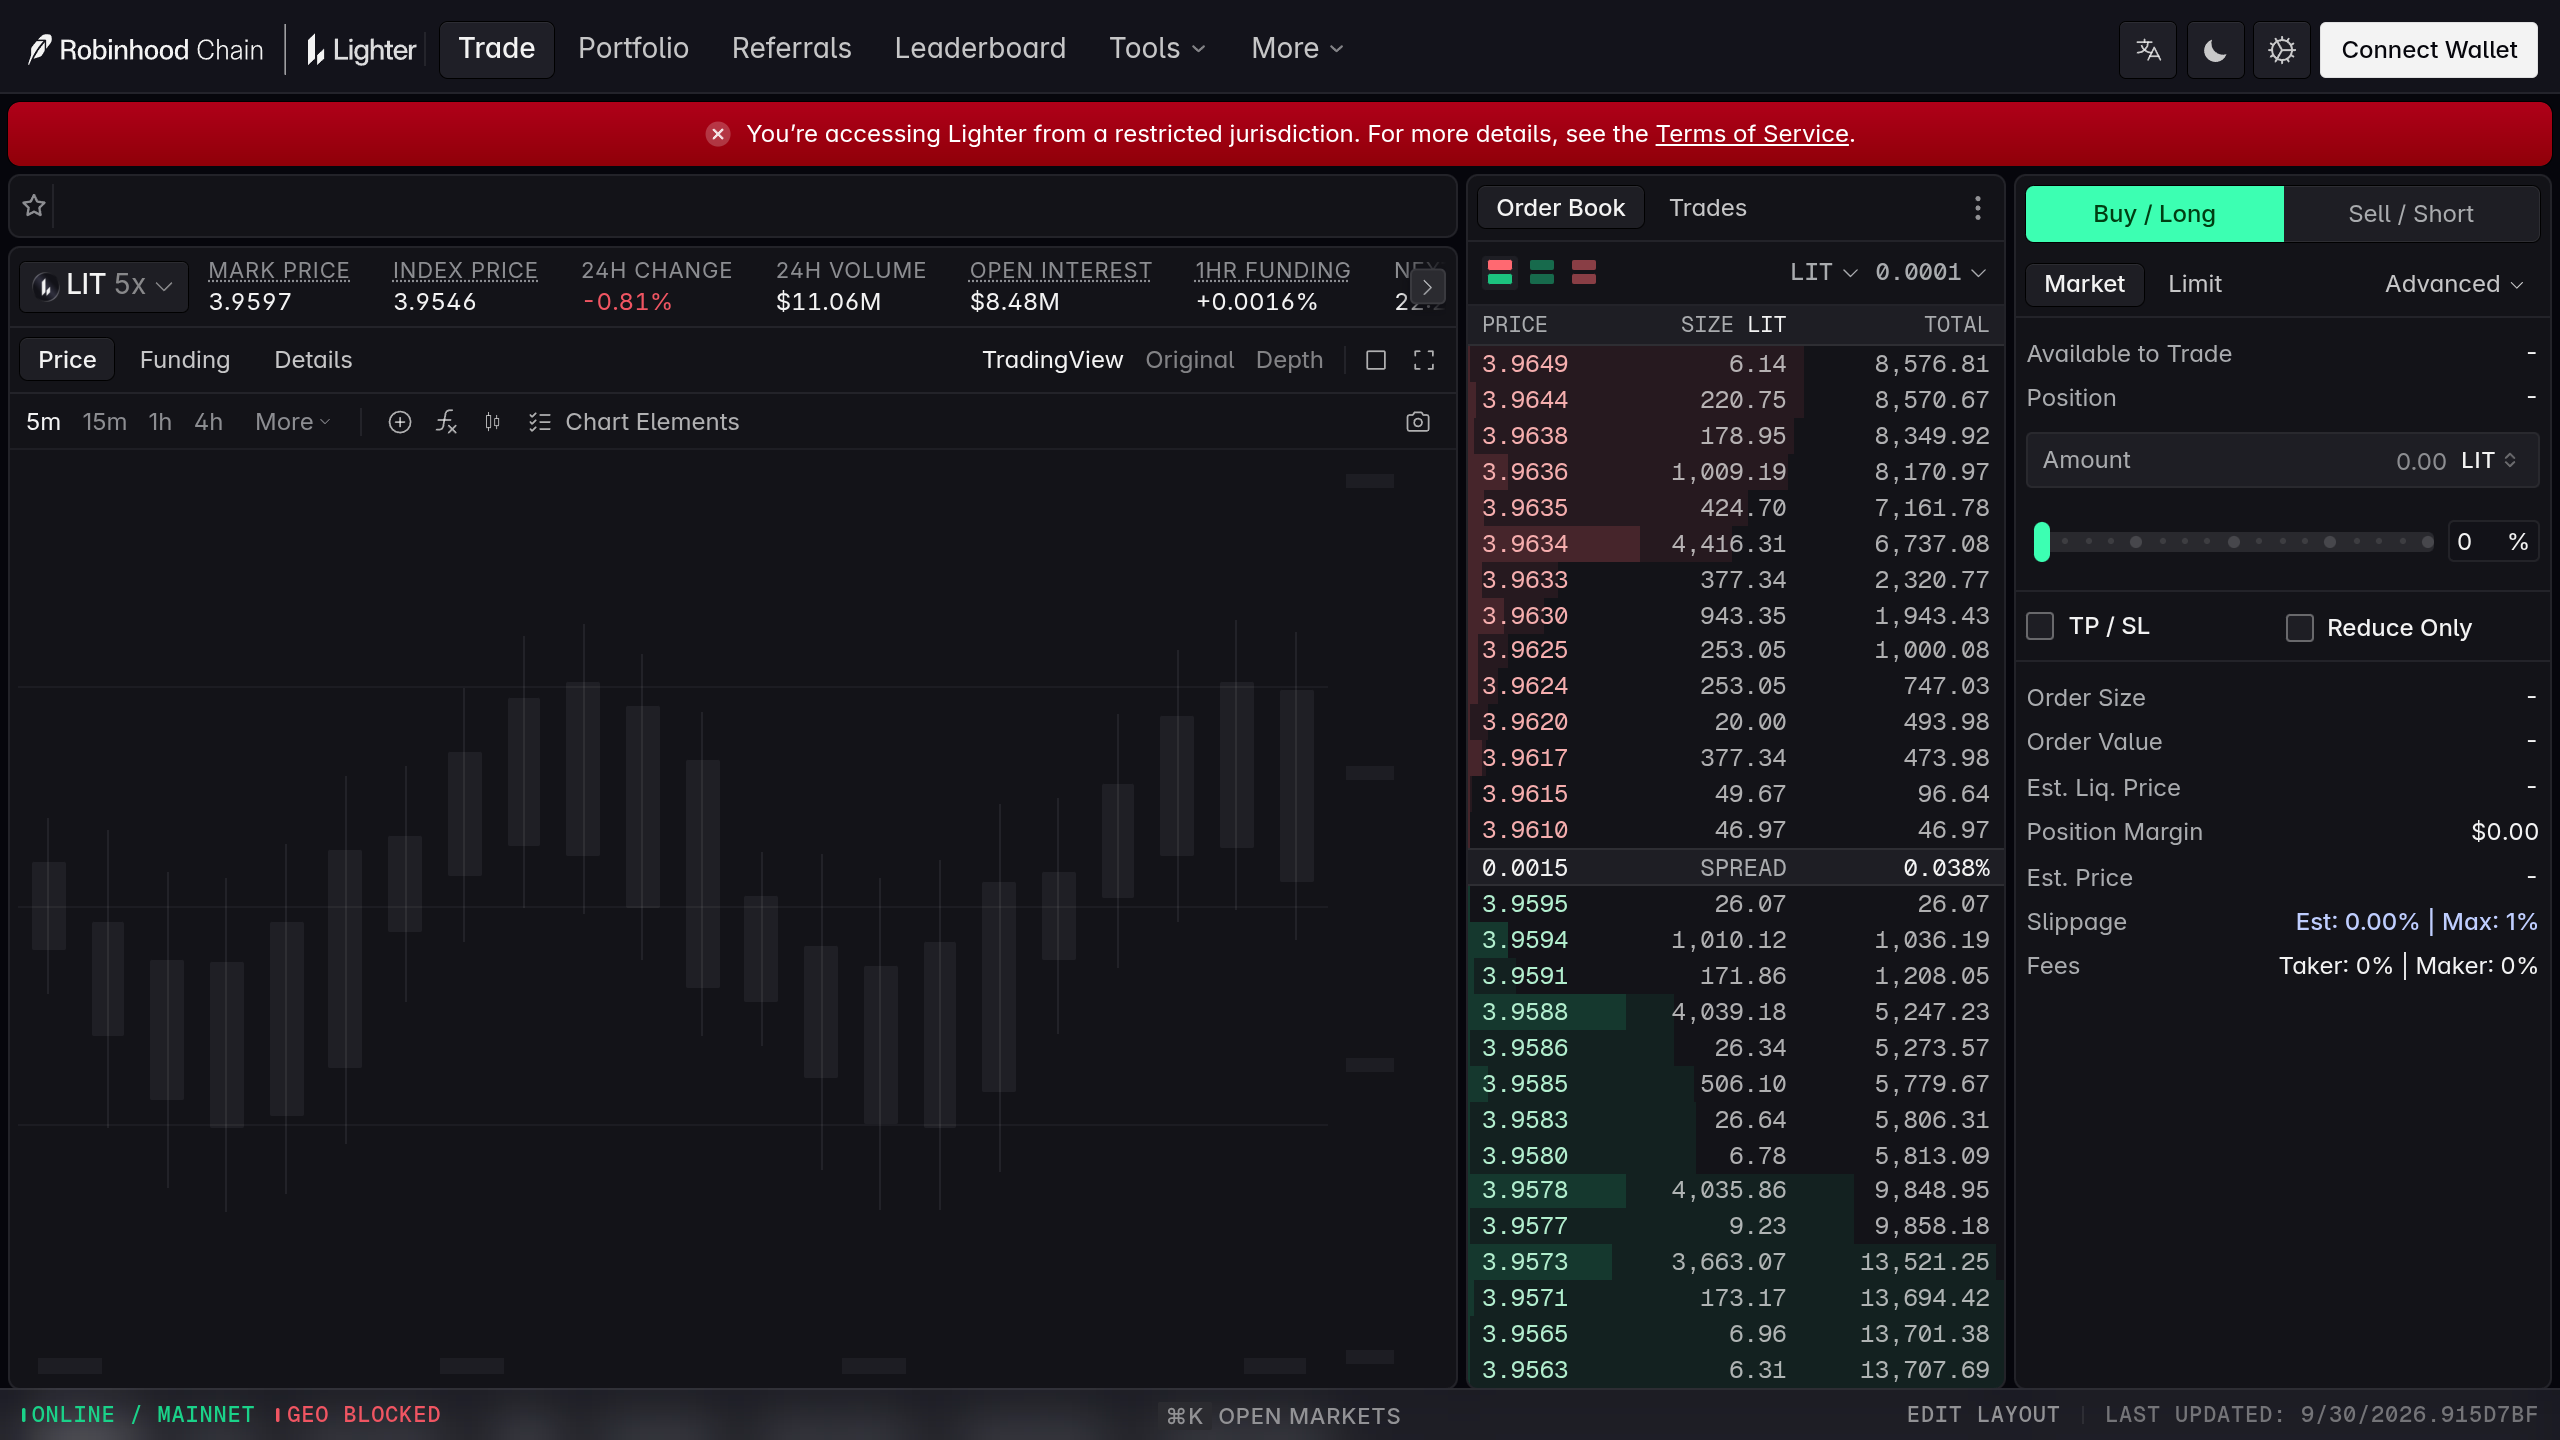This screenshot has height=1440, width=2560.
Task: Open Advanced order types dropdown
Action: [2454, 284]
